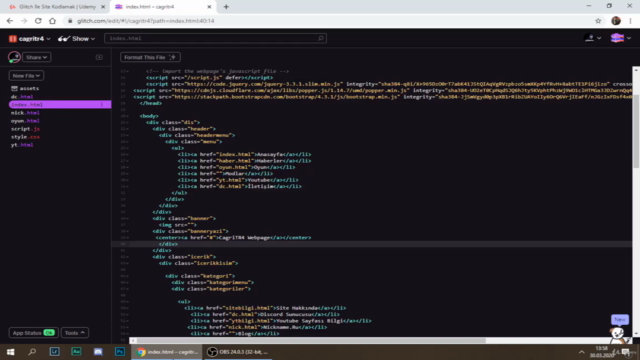Open the Show preview dropdown
Screen dimensions: 640x360
coord(76,39)
